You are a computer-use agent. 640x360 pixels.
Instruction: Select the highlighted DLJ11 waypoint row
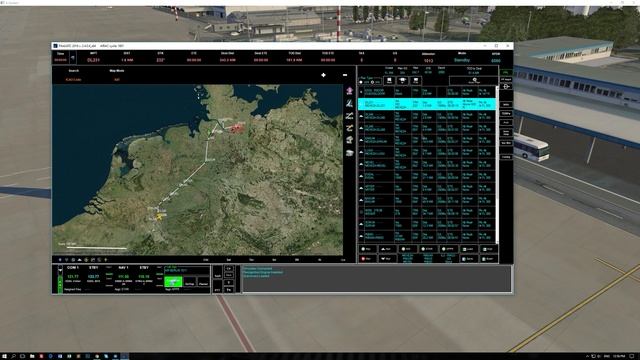click(427, 104)
